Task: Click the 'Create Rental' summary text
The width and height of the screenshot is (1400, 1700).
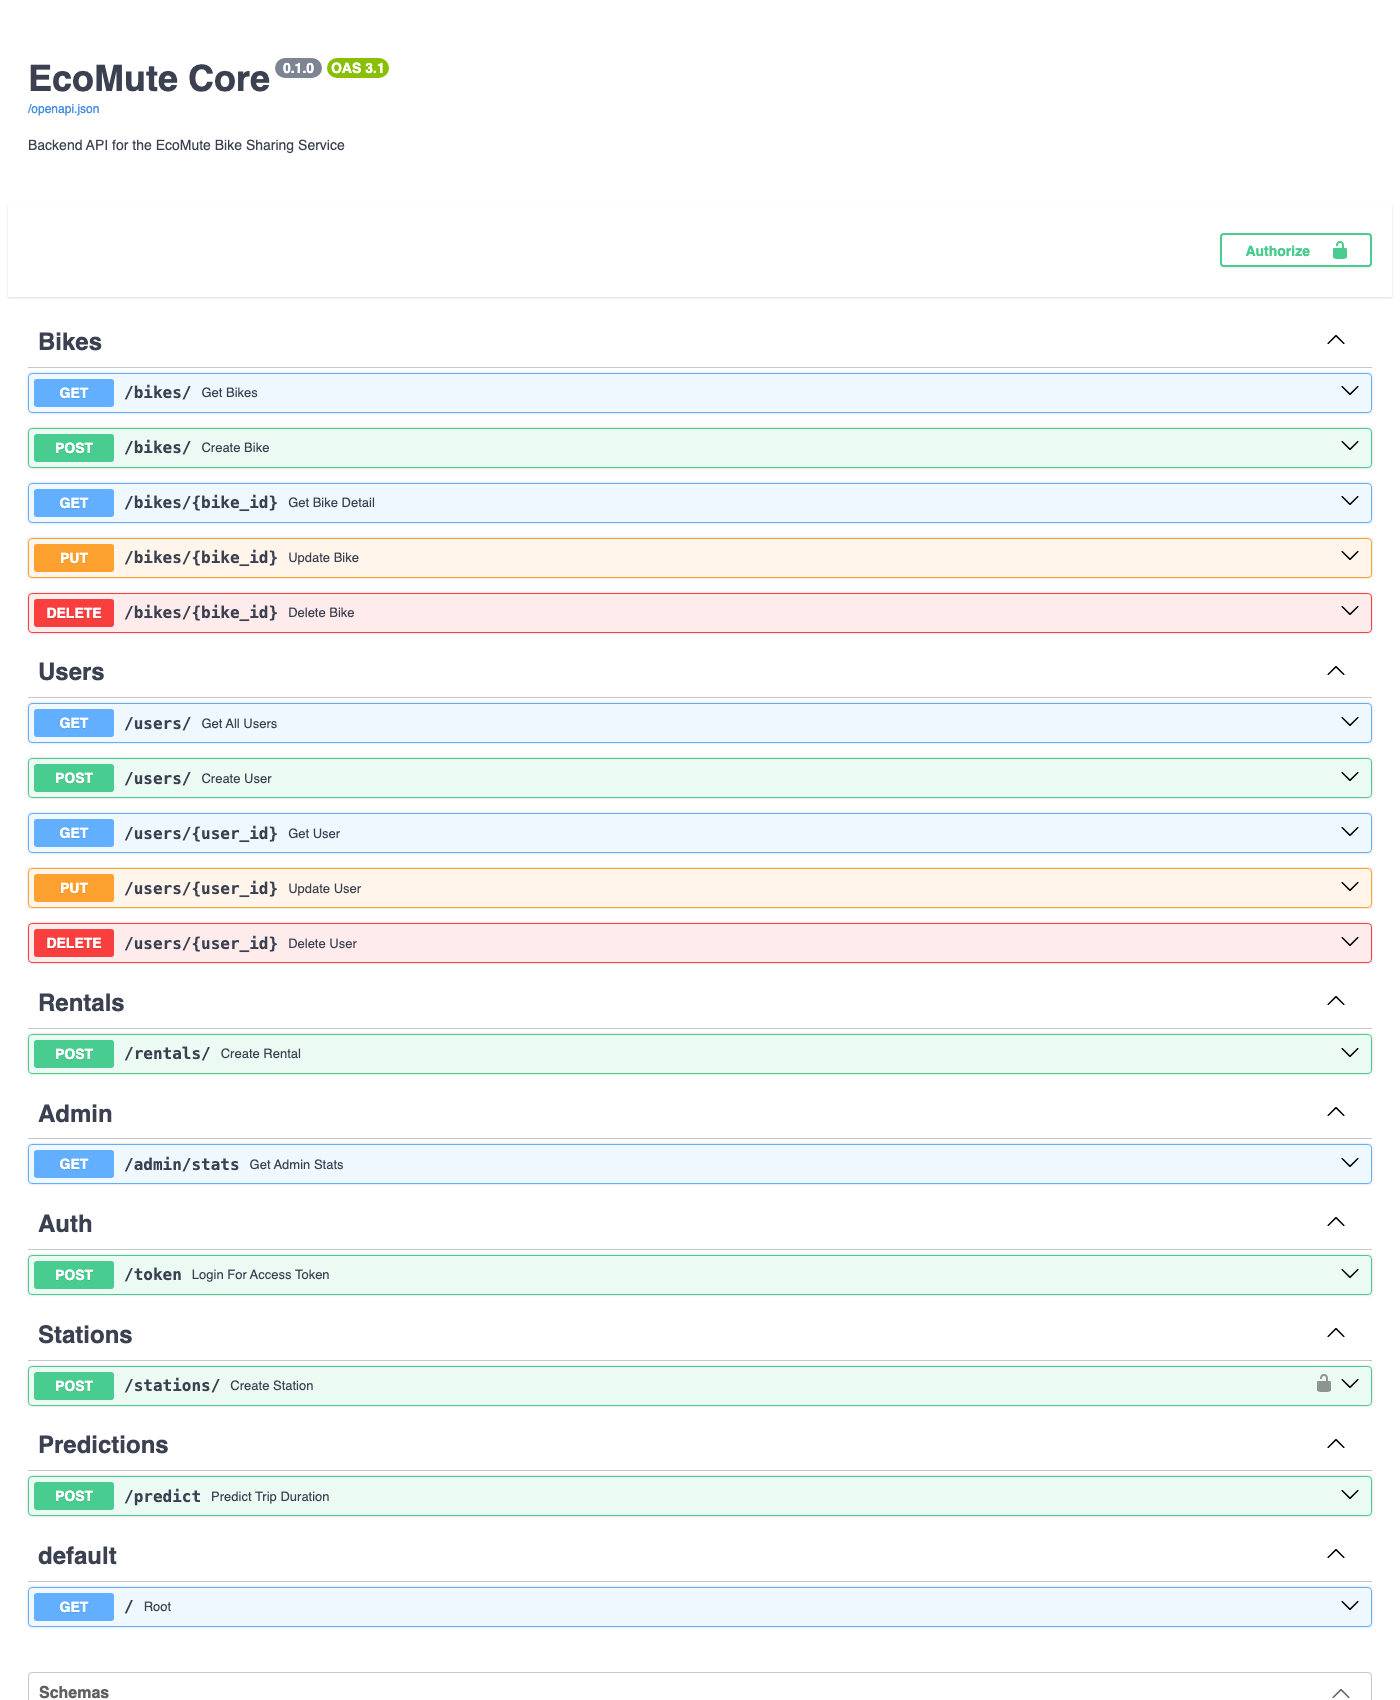Action: tap(260, 1054)
